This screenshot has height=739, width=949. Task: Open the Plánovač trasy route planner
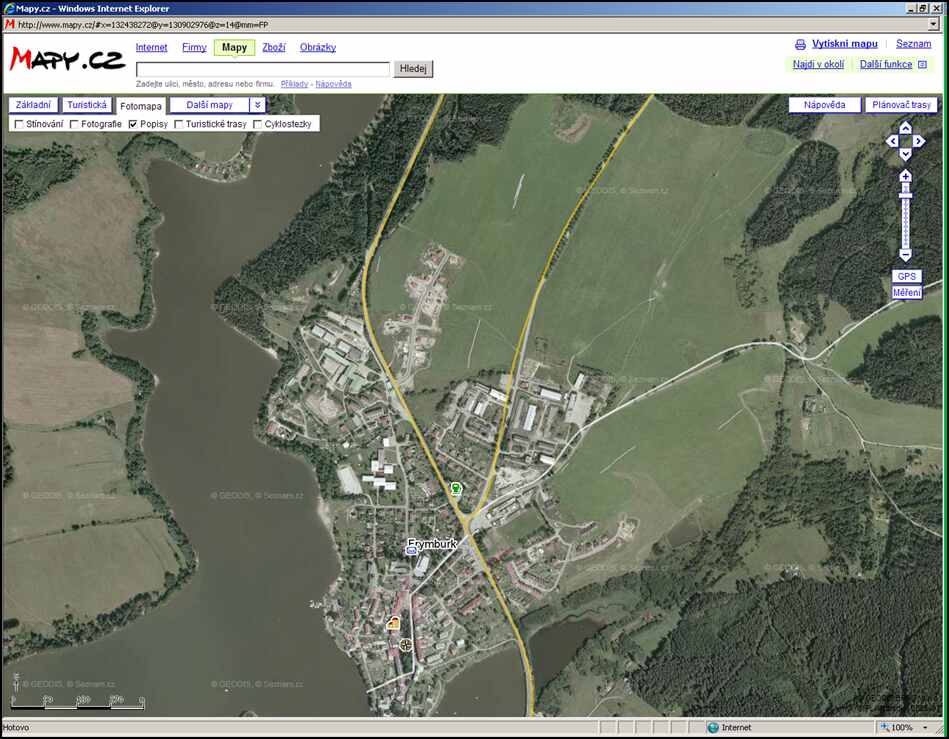point(901,105)
